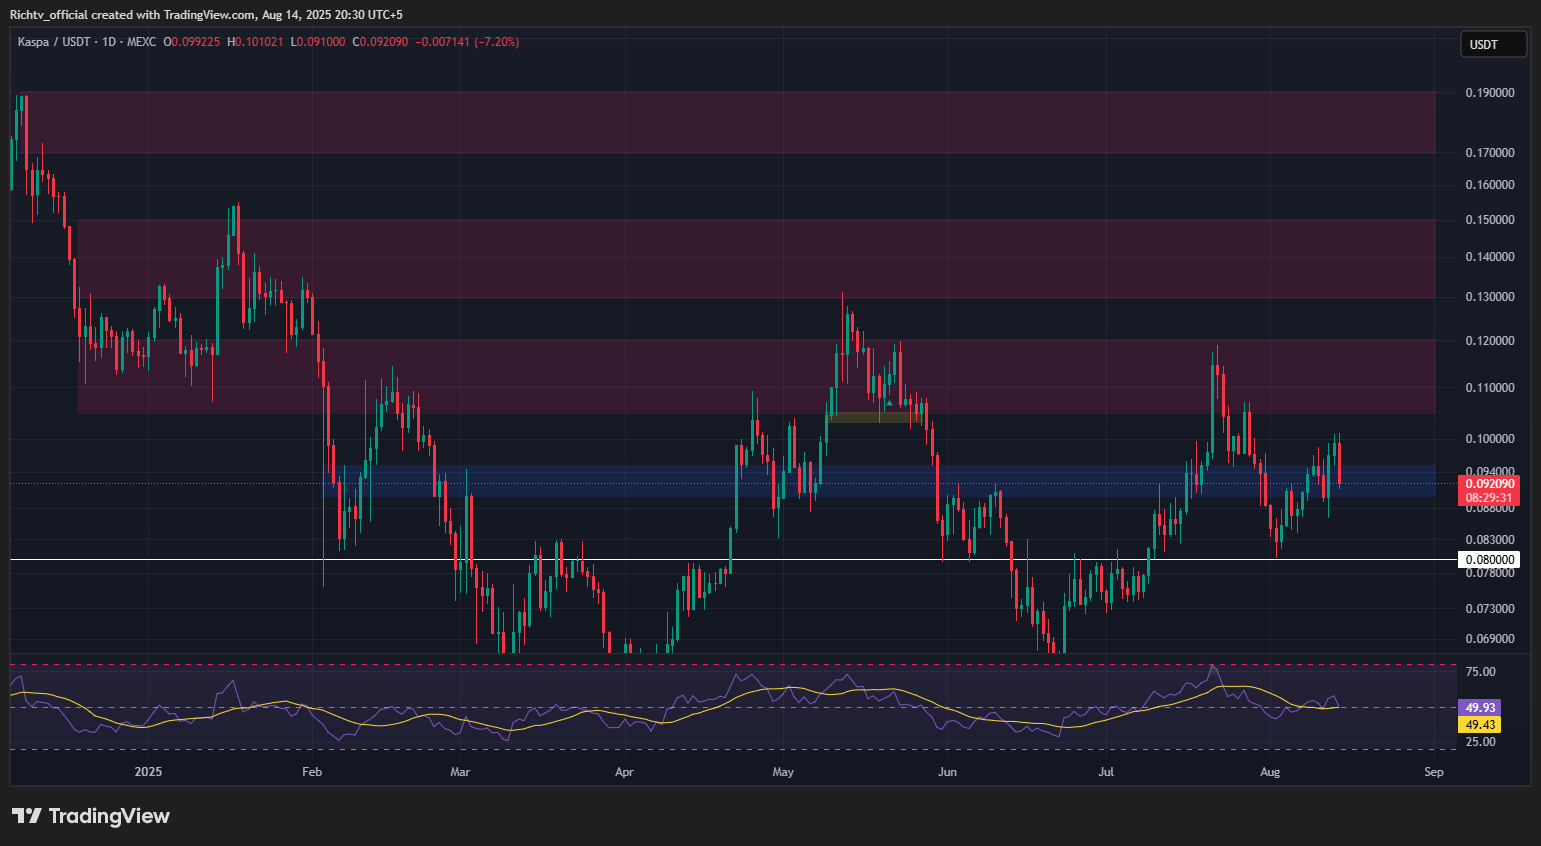Click the yellow RSI average label 49.43
1541x846 pixels.
tap(1480, 725)
